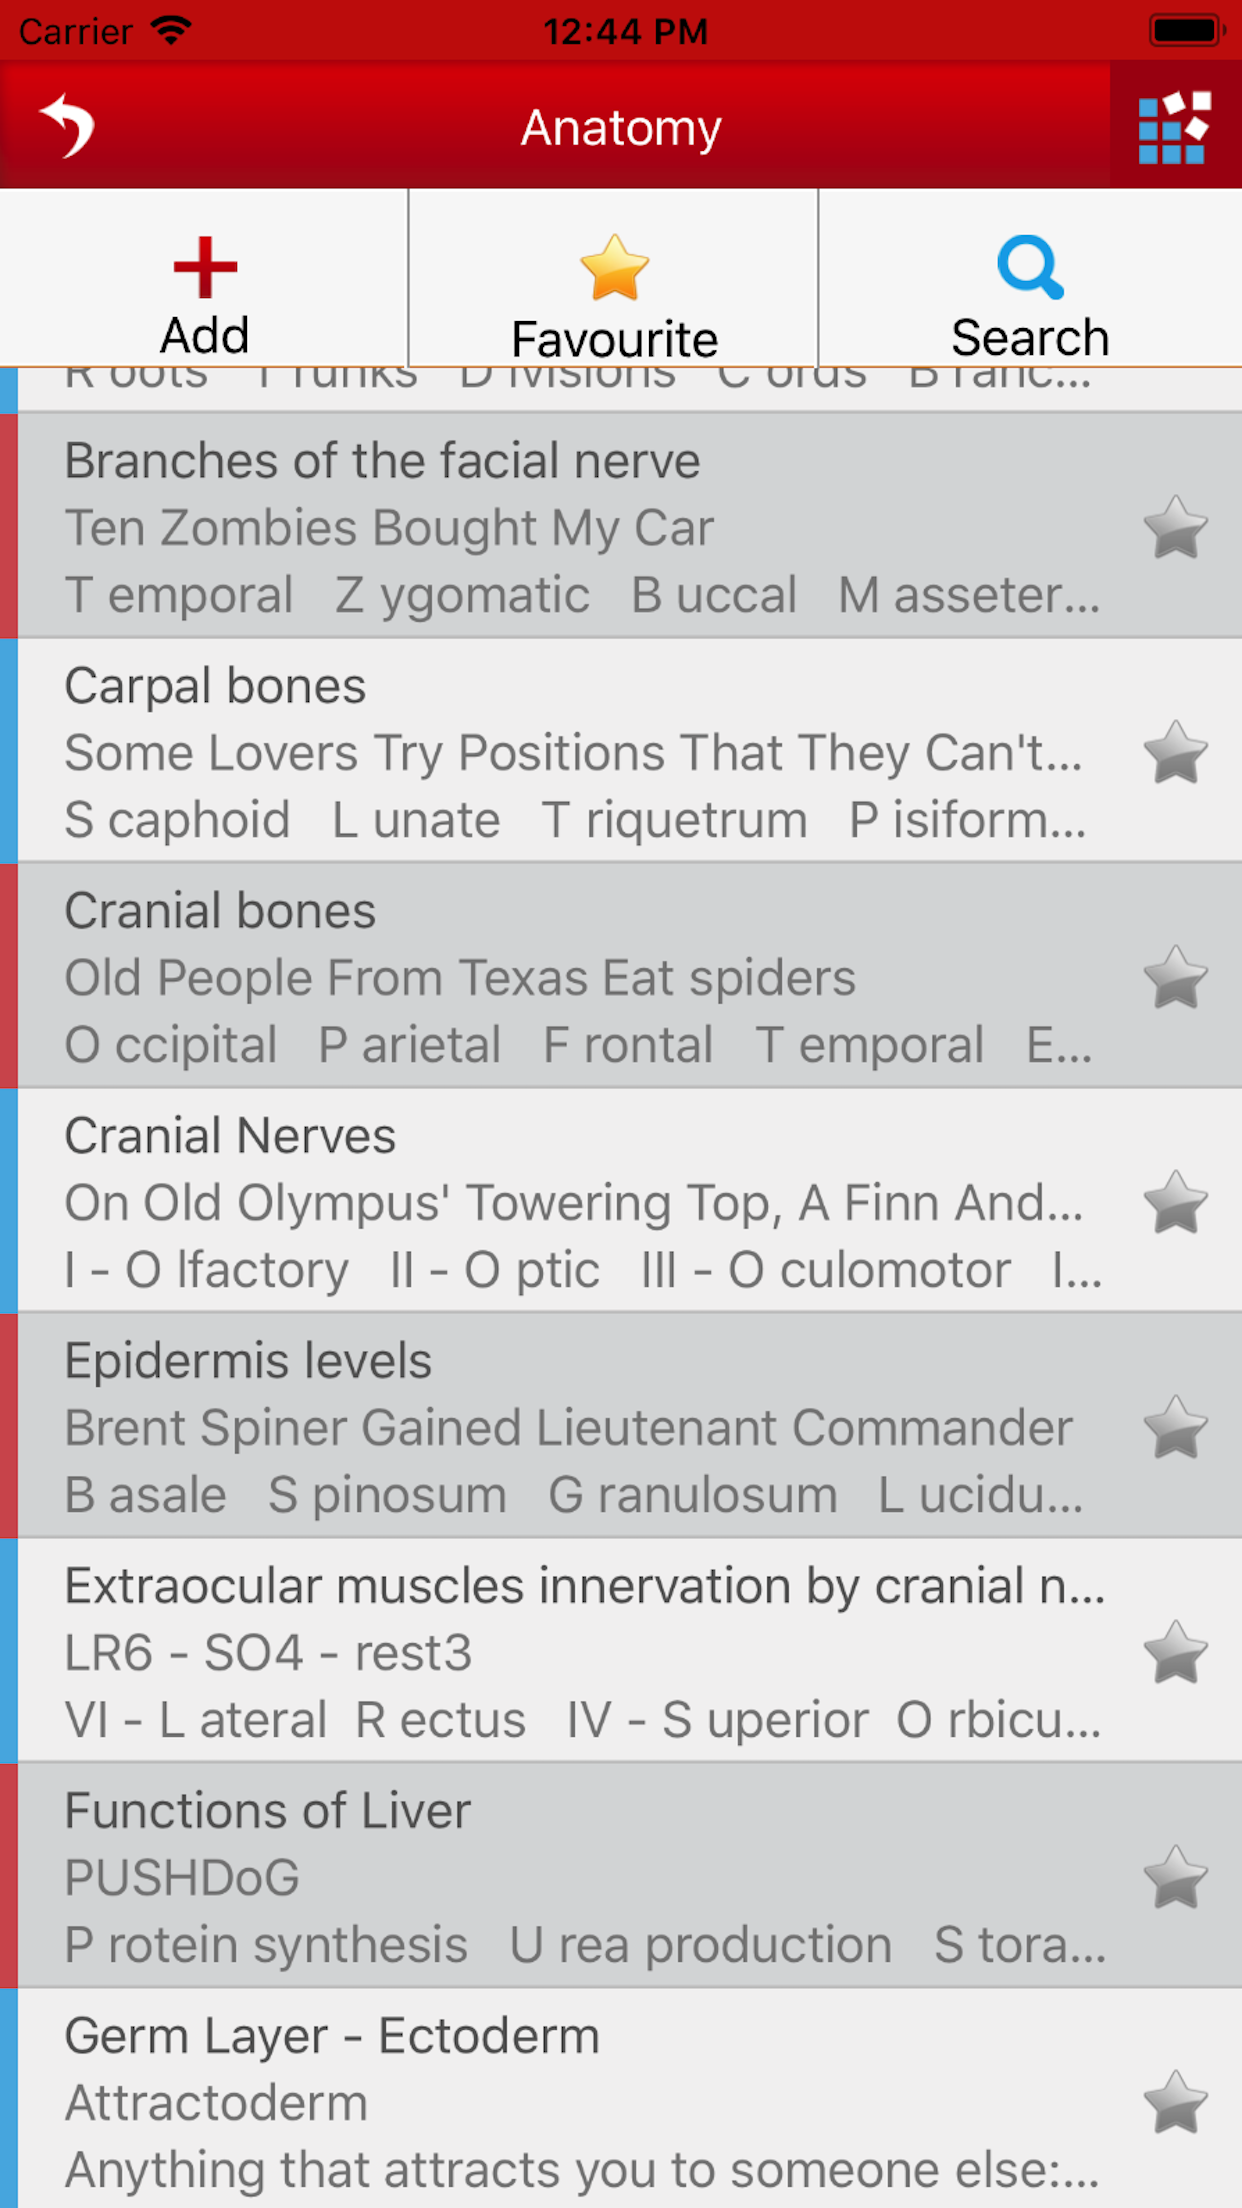Image resolution: width=1242 pixels, height=2208 pixels.
Task: Star the Germ Layer - Ectoderm entry
Action: [x=1175, y=2102]
